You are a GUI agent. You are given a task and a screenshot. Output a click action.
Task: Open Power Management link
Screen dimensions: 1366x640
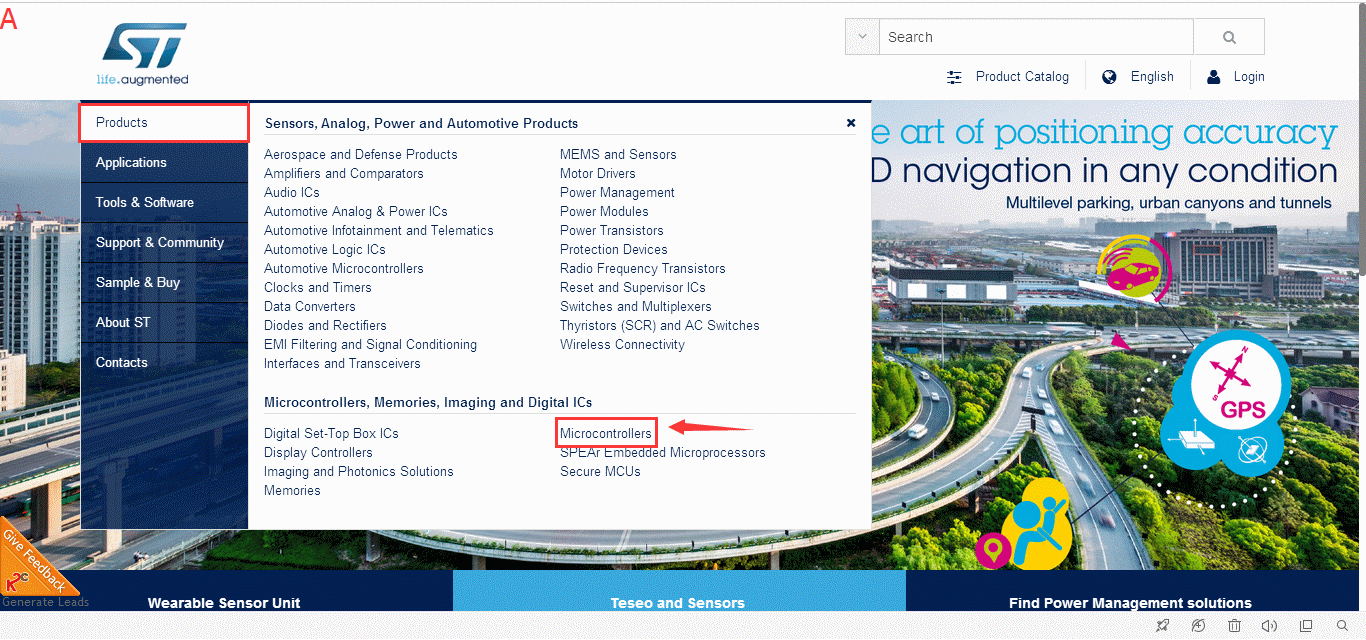coord(617,193)
